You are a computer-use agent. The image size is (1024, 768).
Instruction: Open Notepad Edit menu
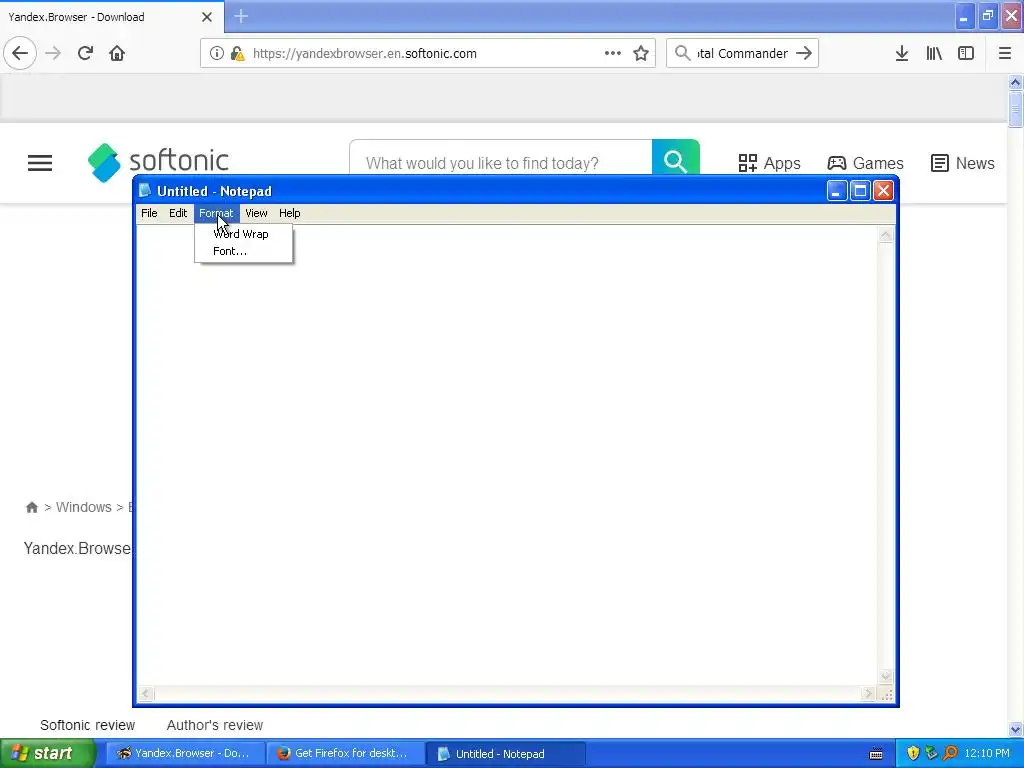178,213
